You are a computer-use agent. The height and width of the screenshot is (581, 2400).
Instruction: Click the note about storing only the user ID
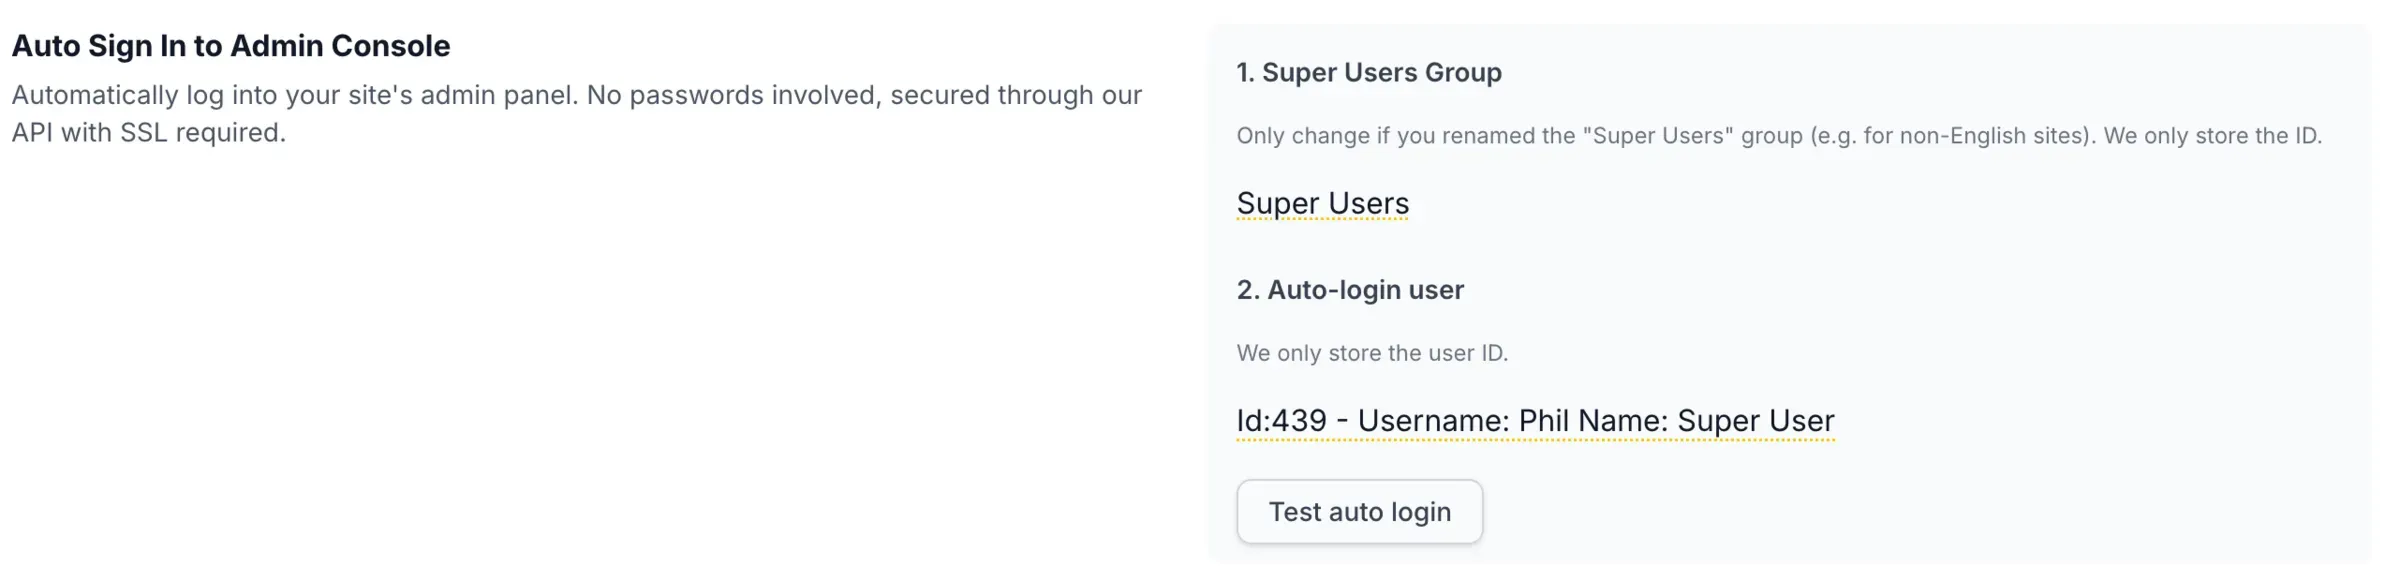1373,352
